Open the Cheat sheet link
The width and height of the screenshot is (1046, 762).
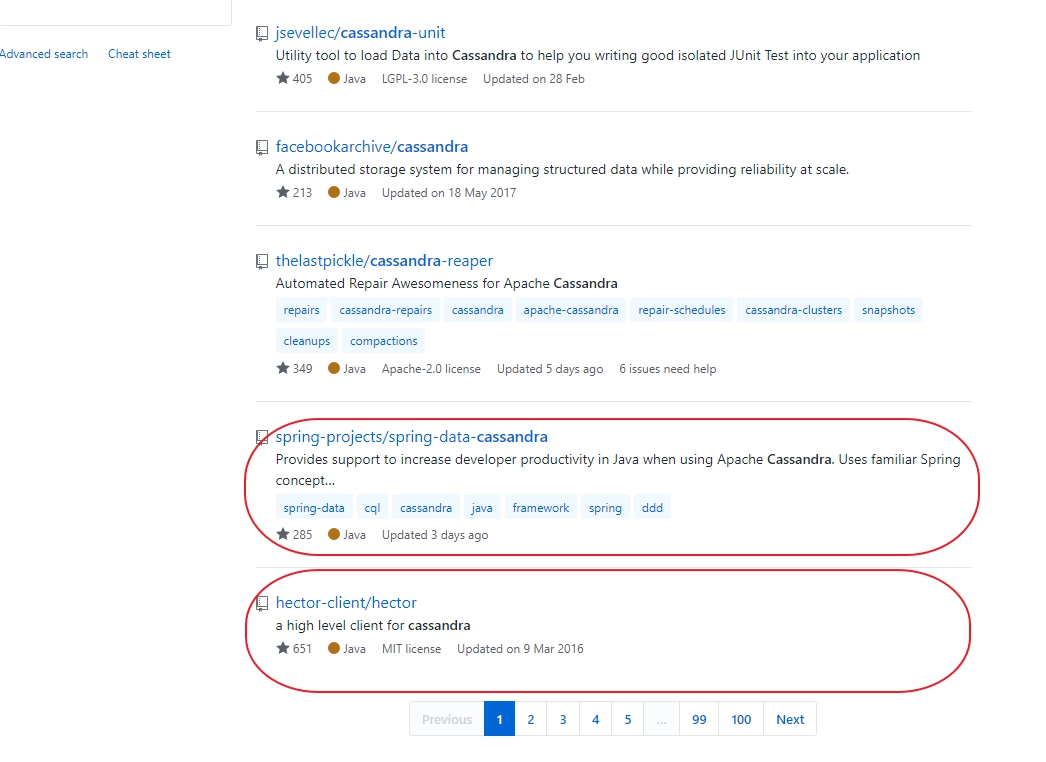coord(139,54)
